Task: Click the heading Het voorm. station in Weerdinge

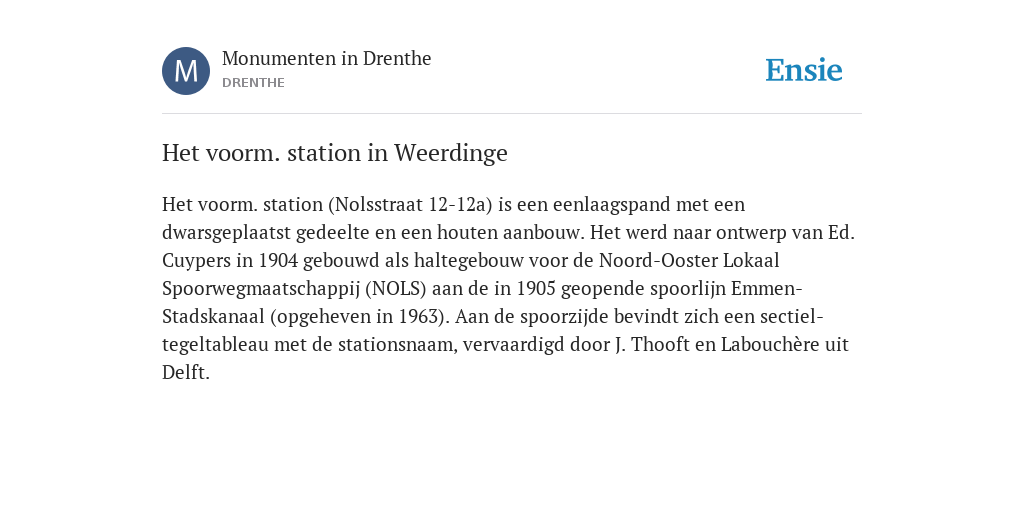Action: coord(334,153)
